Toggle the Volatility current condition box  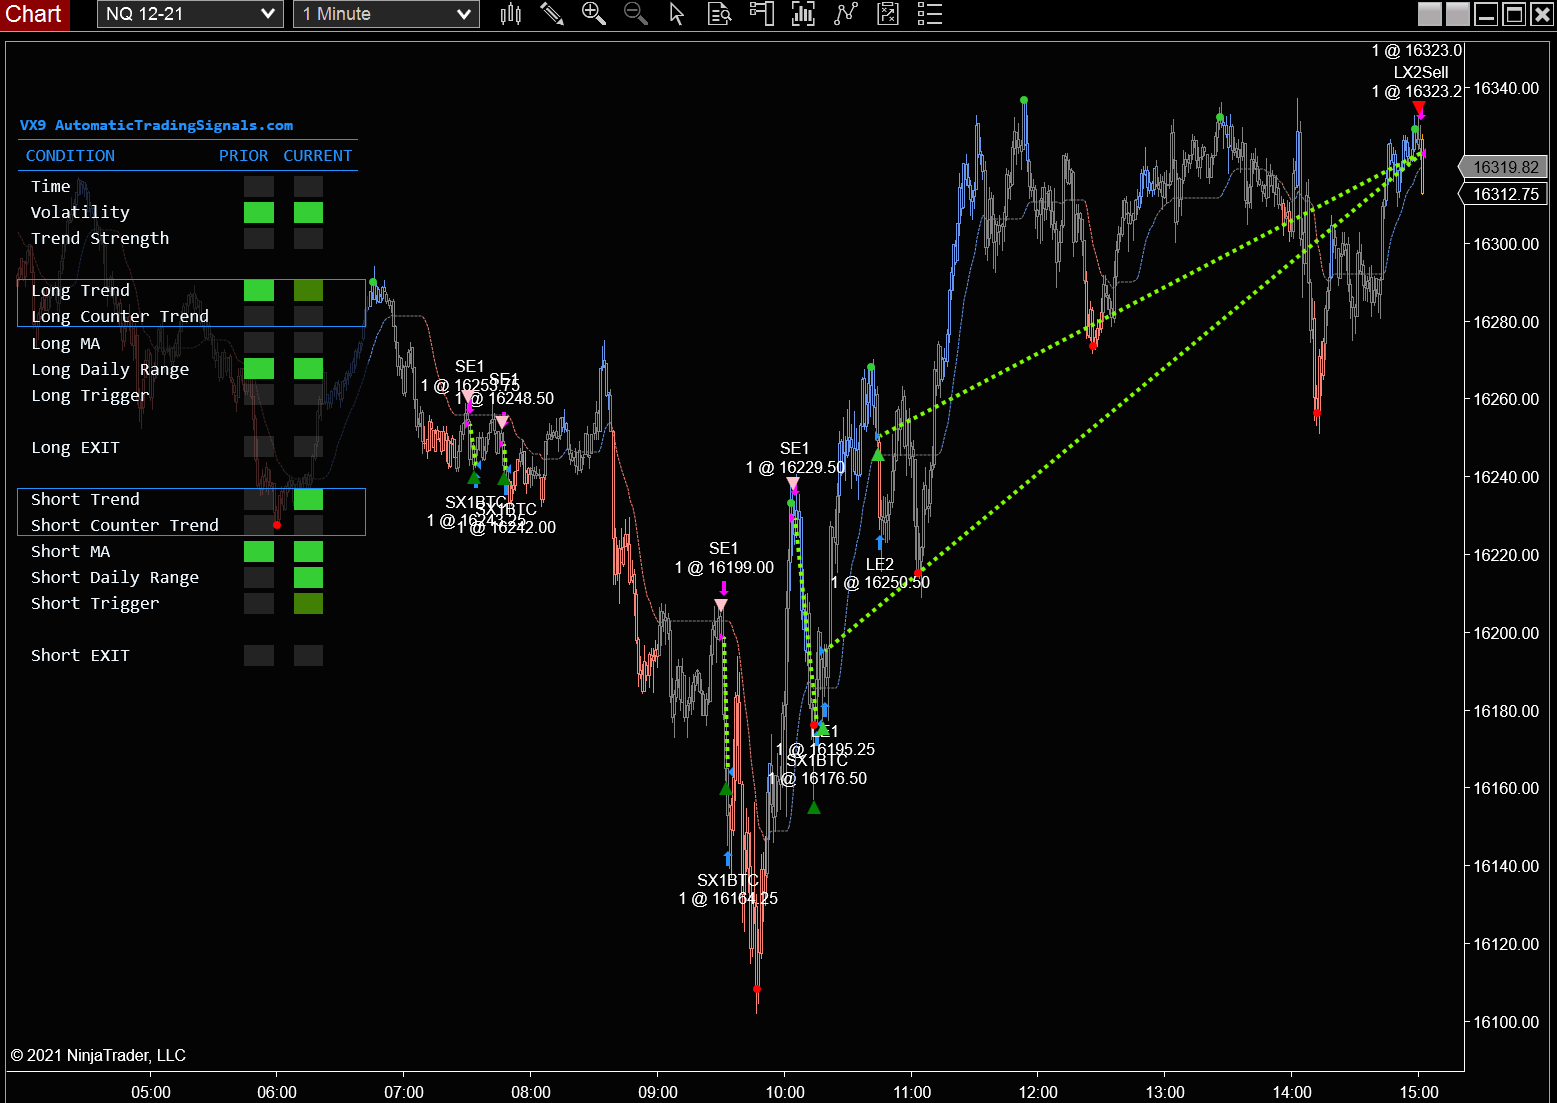click(x=308, y=212)
